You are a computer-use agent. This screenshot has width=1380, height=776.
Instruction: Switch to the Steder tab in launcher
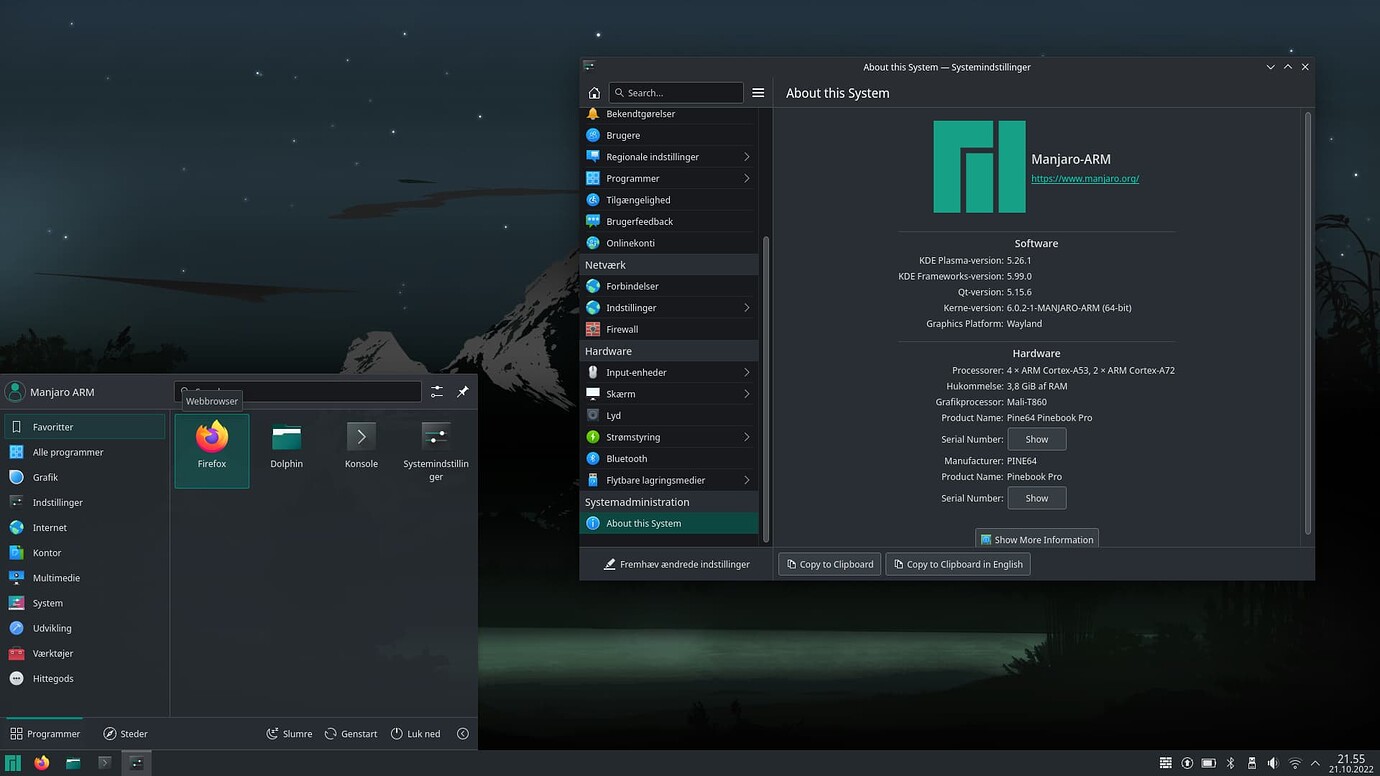pos(125,733)
